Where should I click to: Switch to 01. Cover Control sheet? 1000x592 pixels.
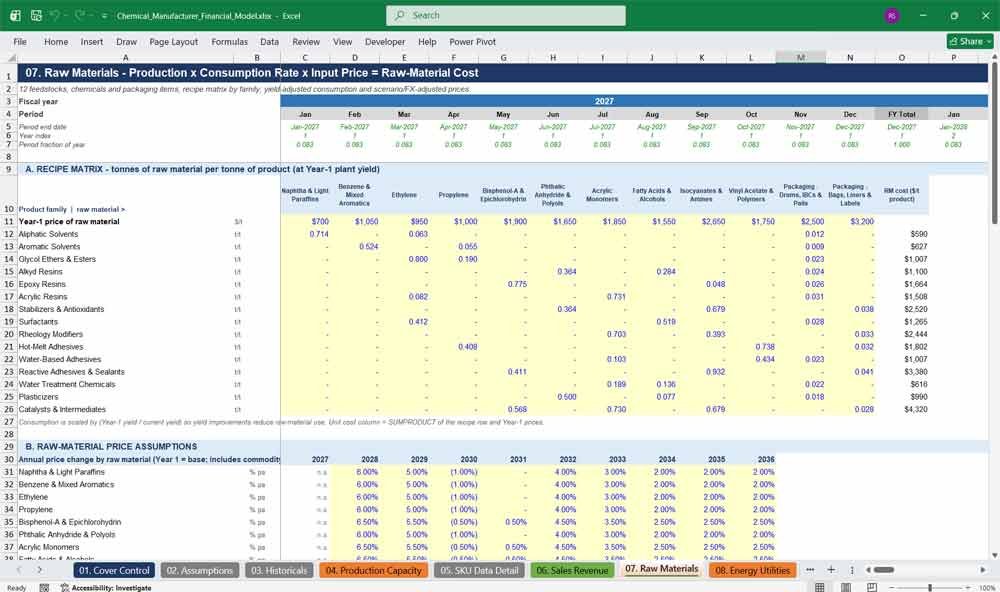114,570
